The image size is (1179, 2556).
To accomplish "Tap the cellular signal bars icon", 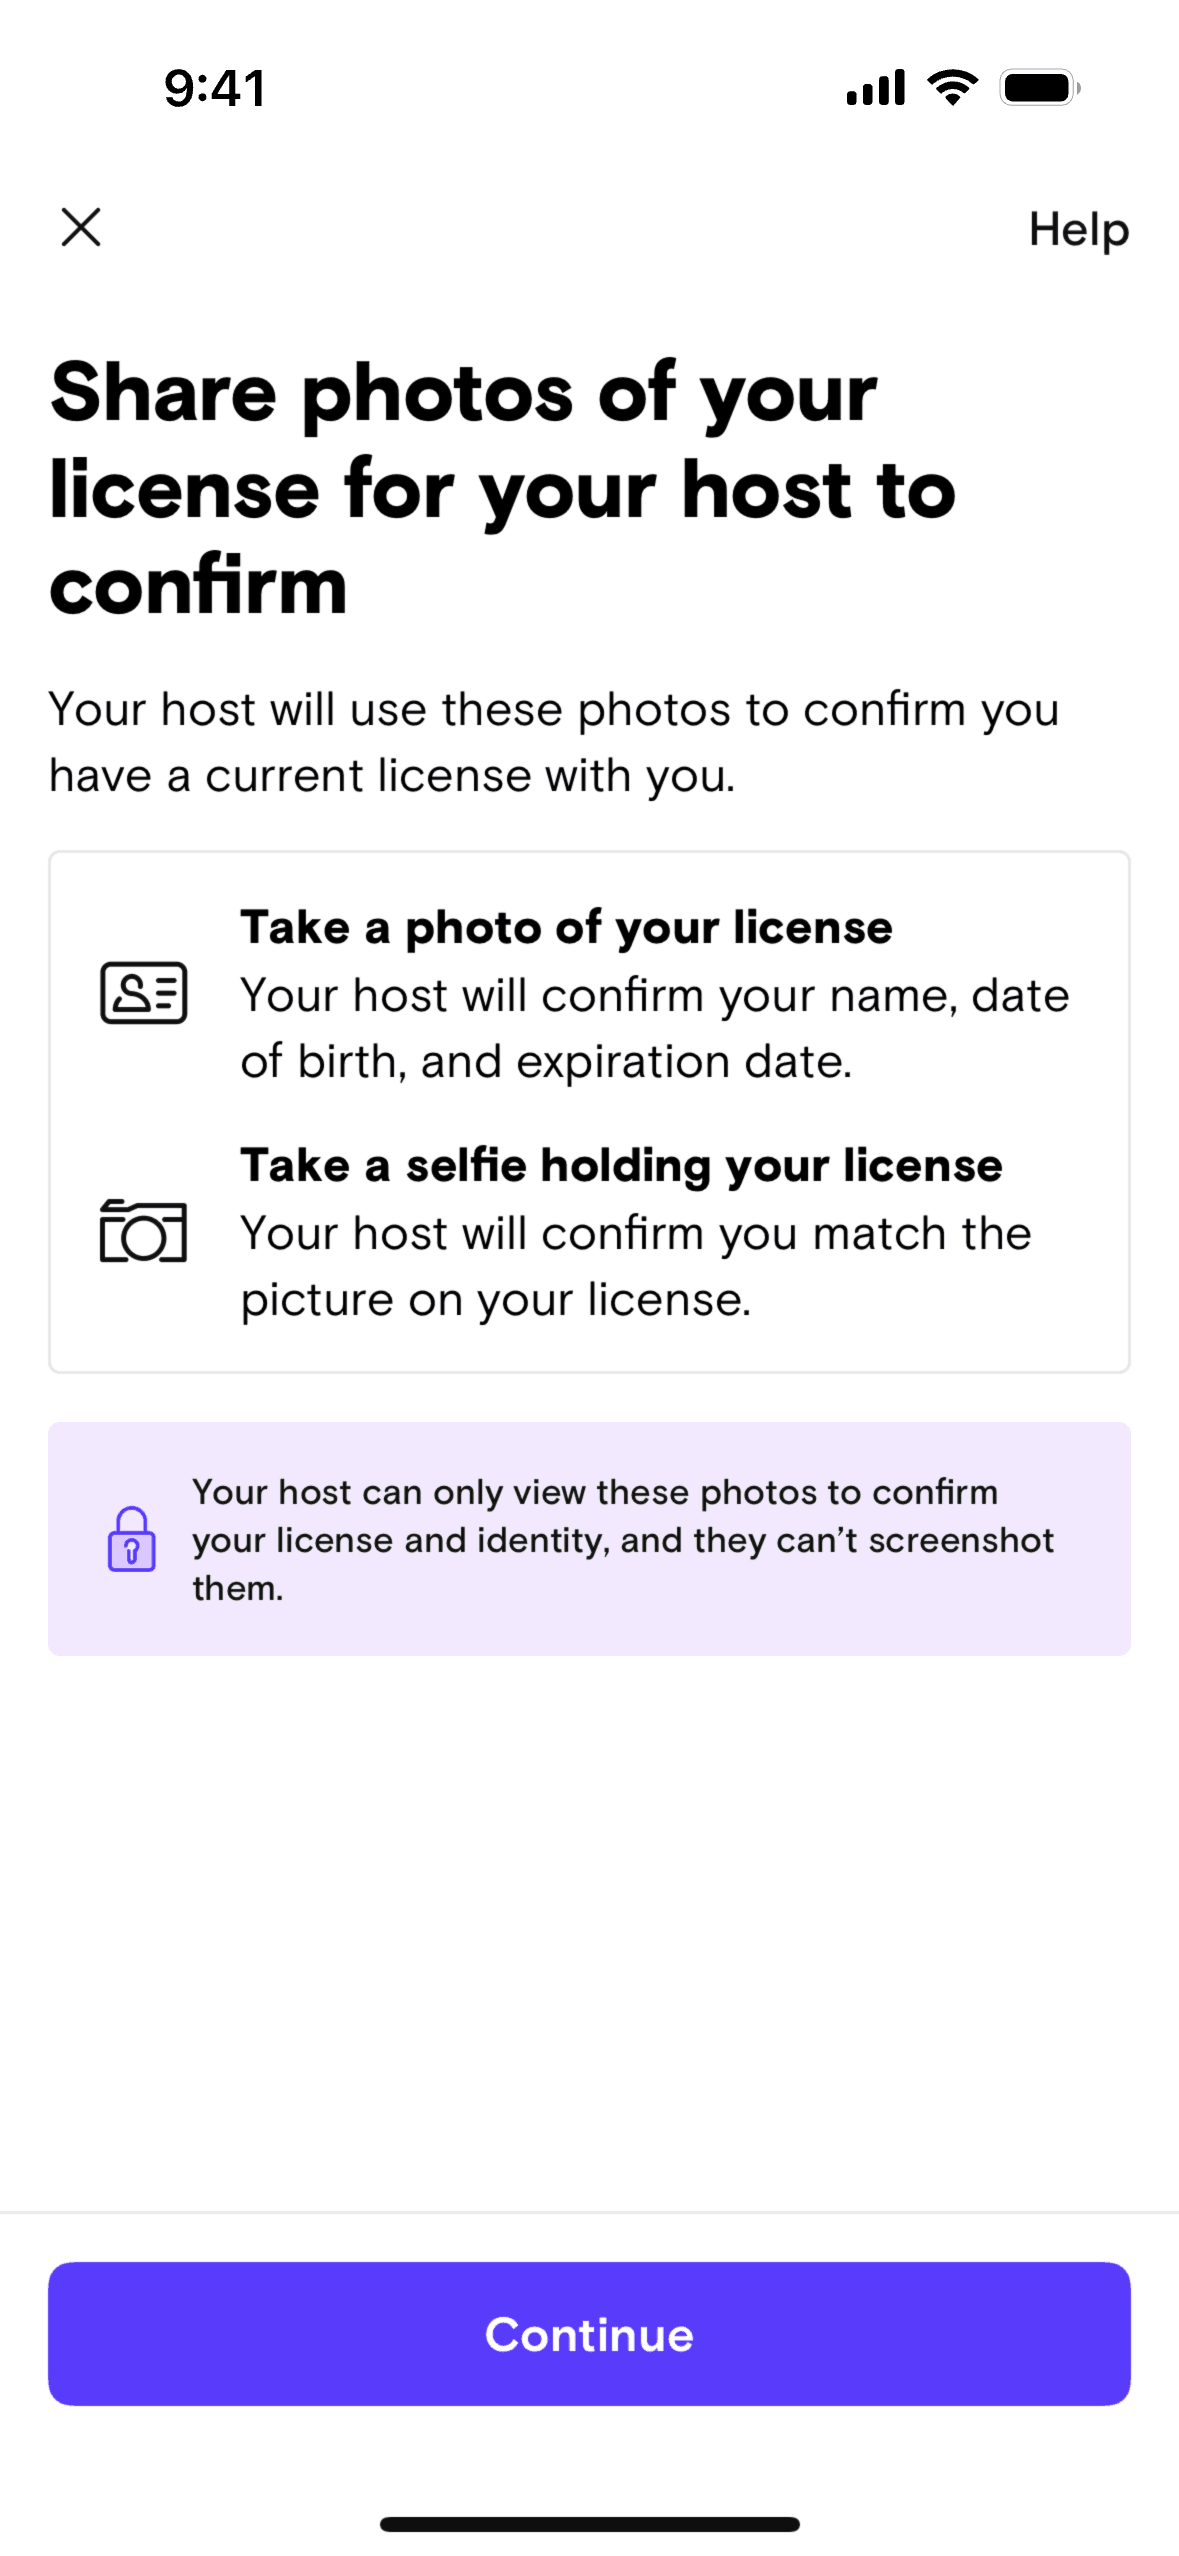I will 875,88.
